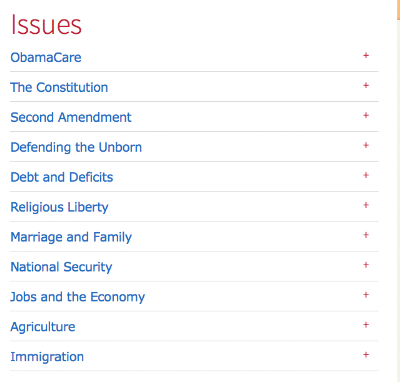Open the Immigration issue link

tap(47, 357)
